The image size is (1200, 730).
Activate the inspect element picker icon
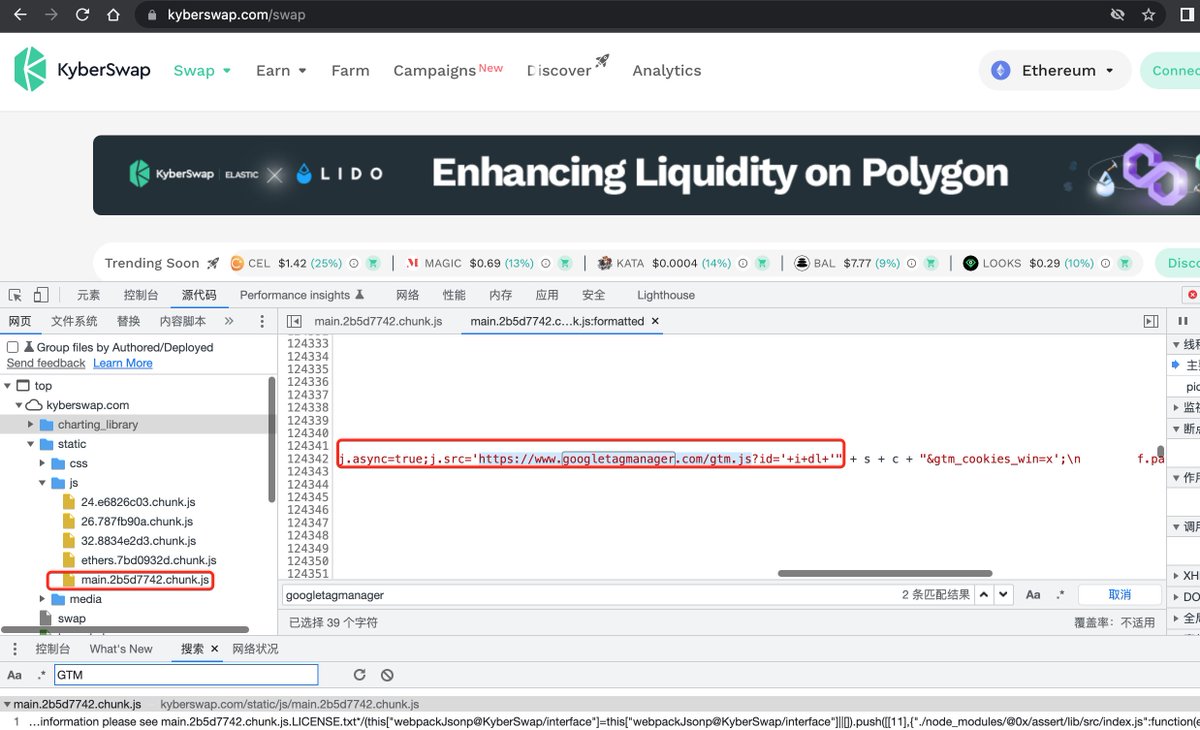click(x=15, y=295)
